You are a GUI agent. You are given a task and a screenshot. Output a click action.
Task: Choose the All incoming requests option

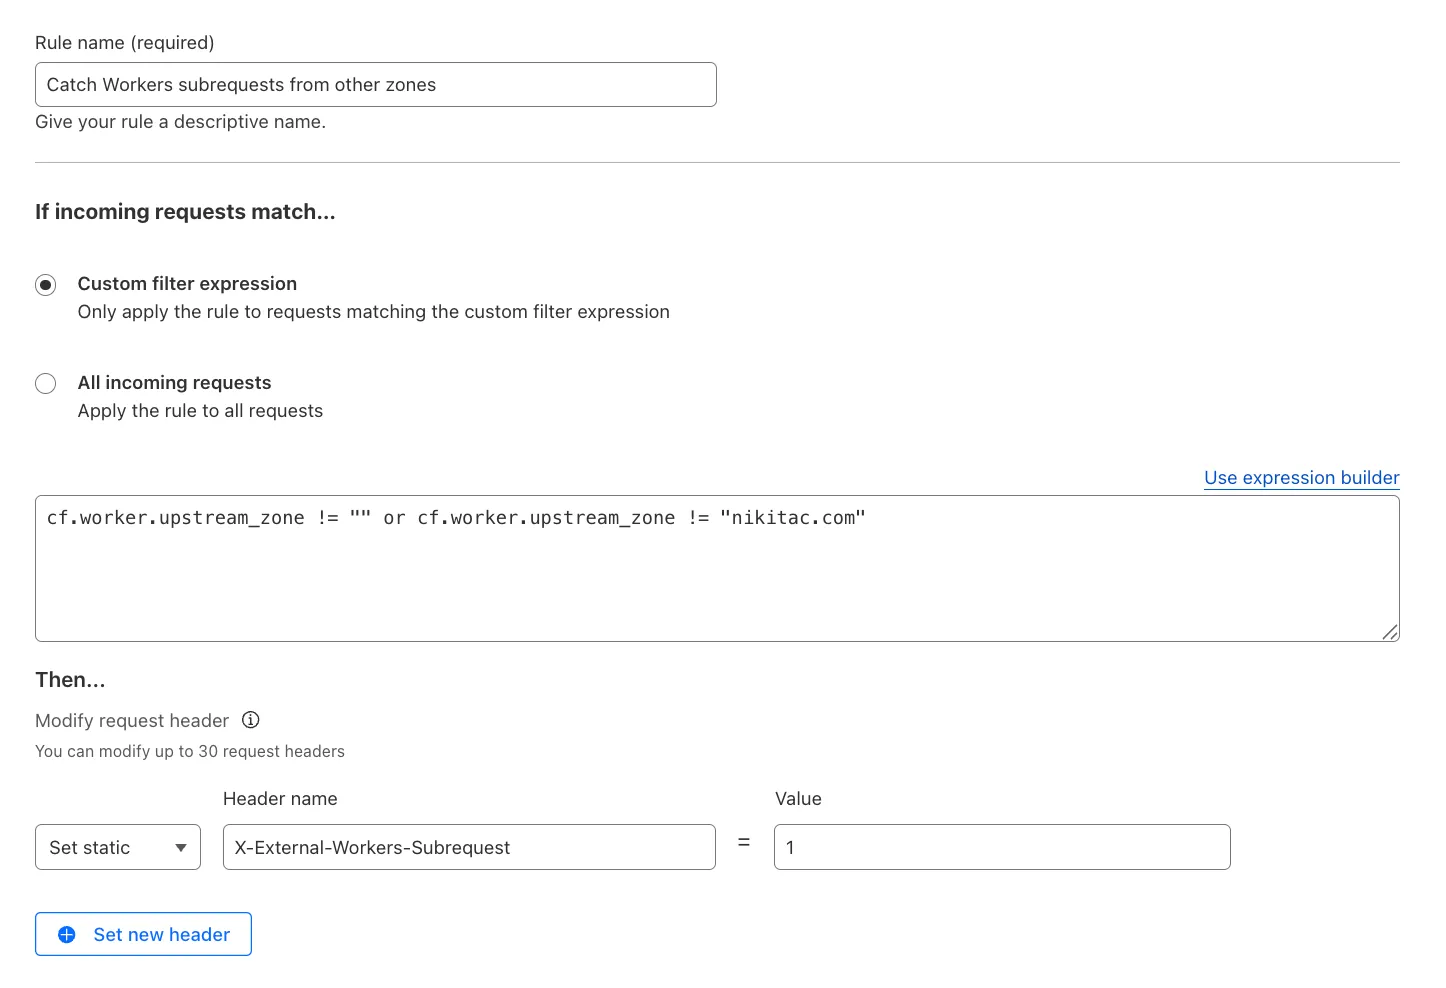pyautogui.click(x=45, y=383)
